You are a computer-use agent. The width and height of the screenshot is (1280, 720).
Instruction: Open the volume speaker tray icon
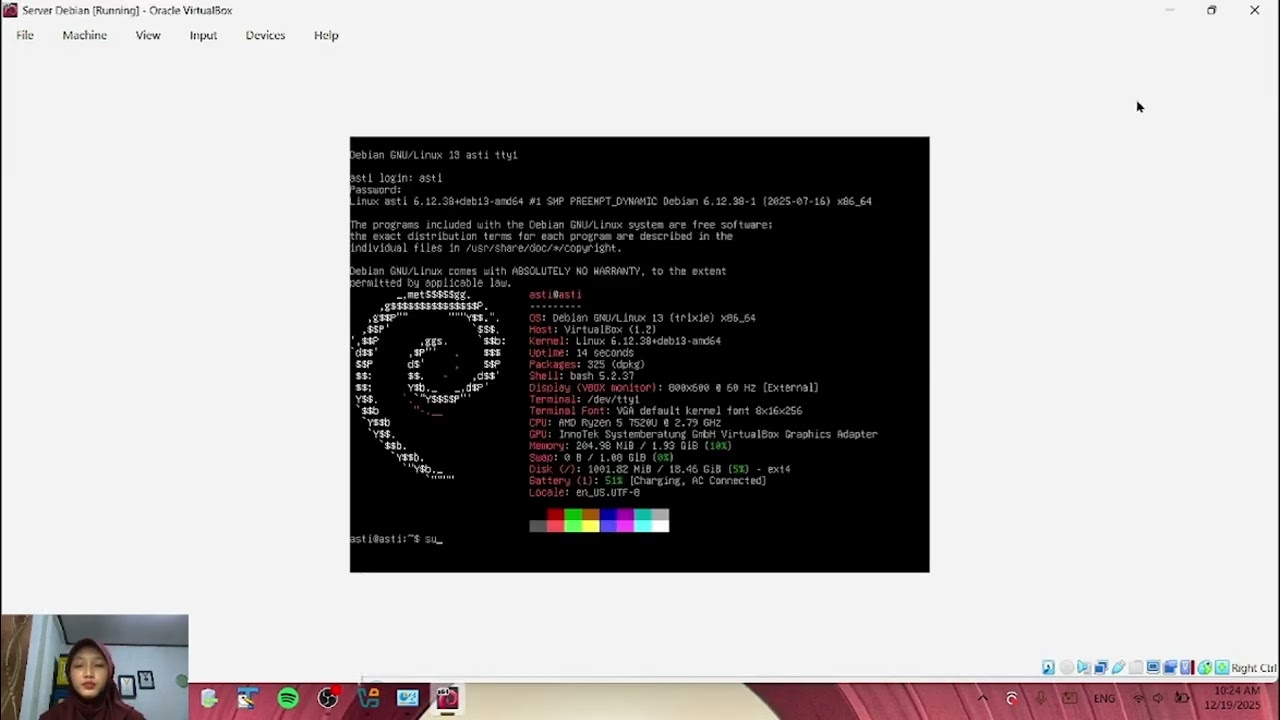pos(1158,698)
